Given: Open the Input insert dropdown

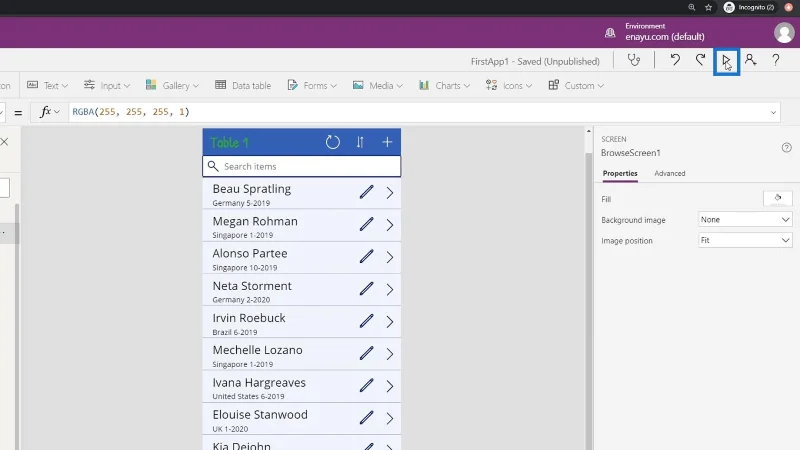Looking at the screenshot, I should coord(107,85).
